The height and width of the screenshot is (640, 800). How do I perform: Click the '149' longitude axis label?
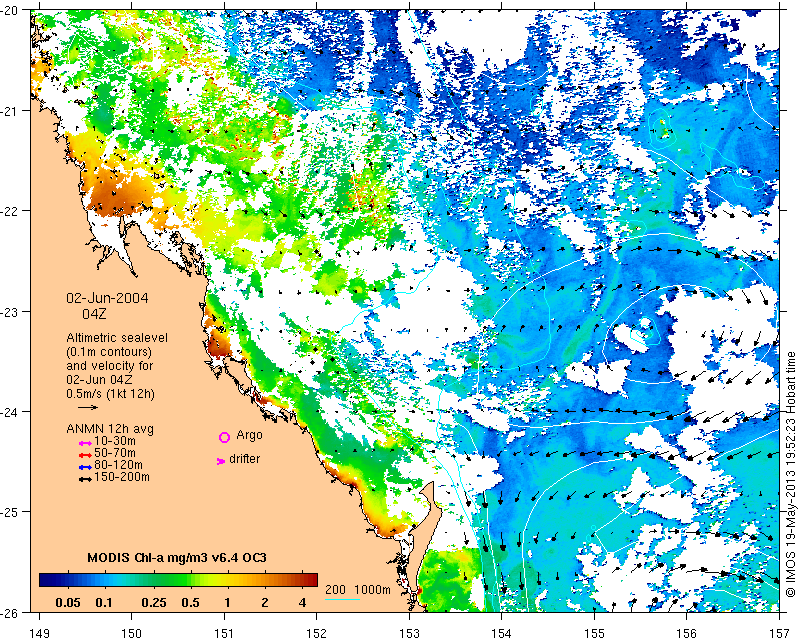click(40, 633)
